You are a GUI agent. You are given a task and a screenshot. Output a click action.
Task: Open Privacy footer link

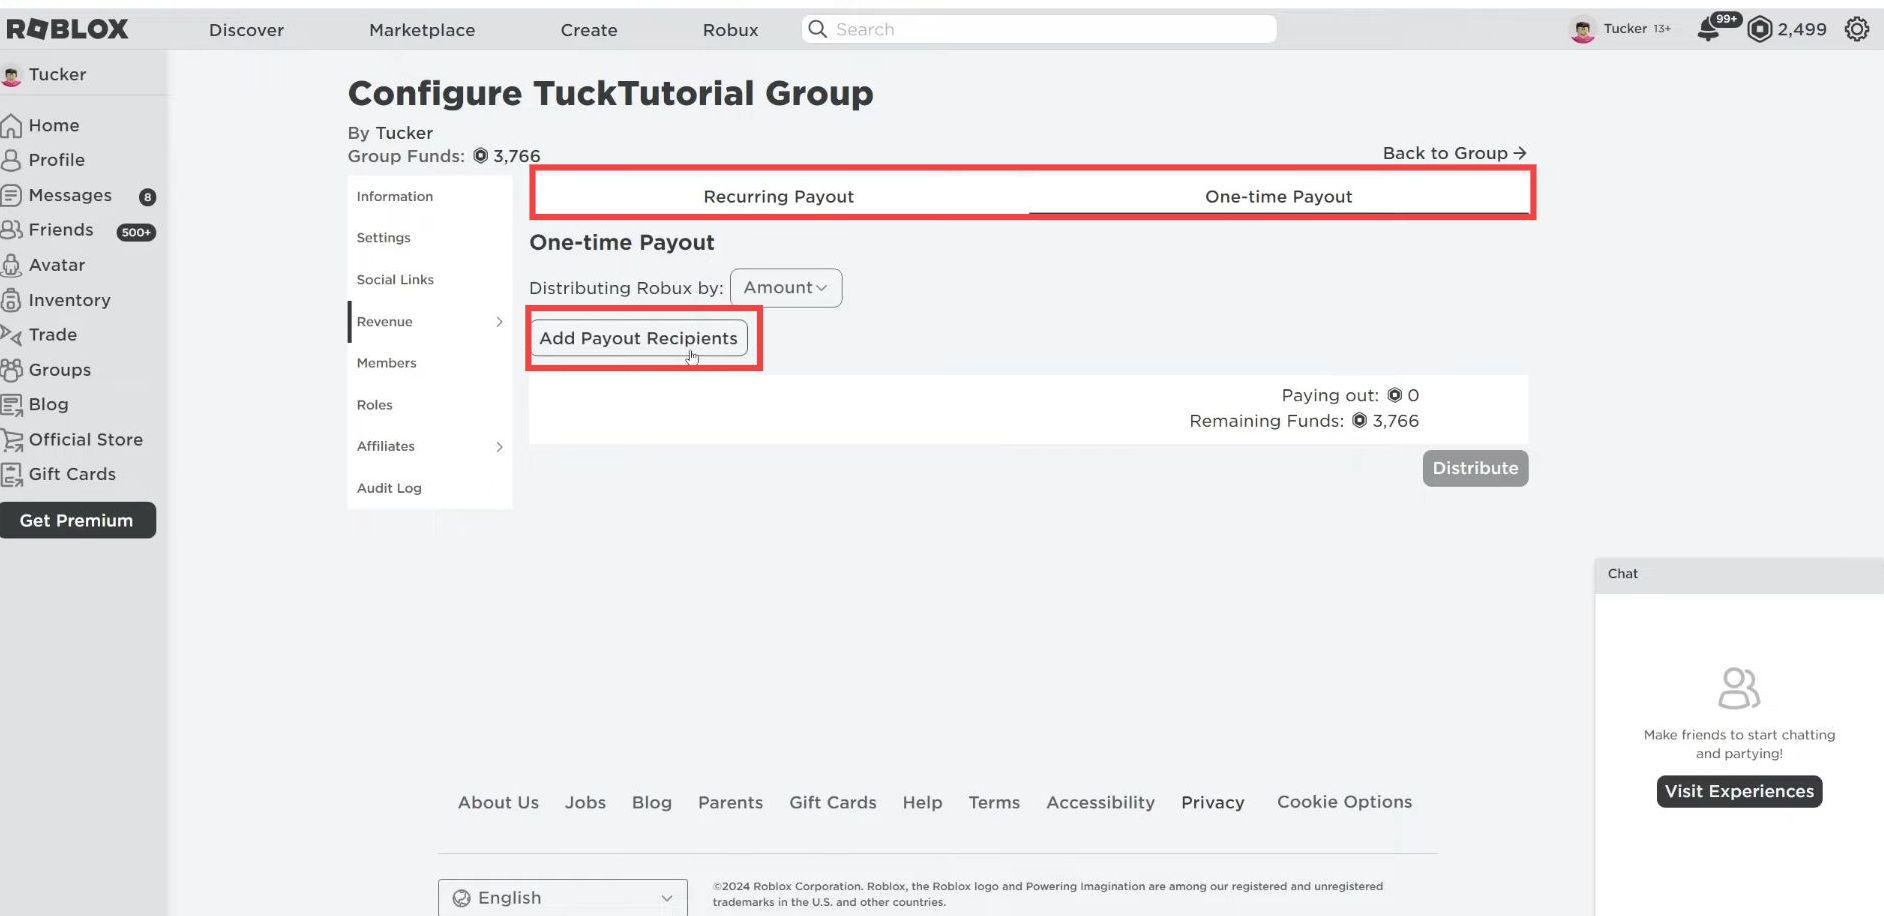click(1213, 802)
